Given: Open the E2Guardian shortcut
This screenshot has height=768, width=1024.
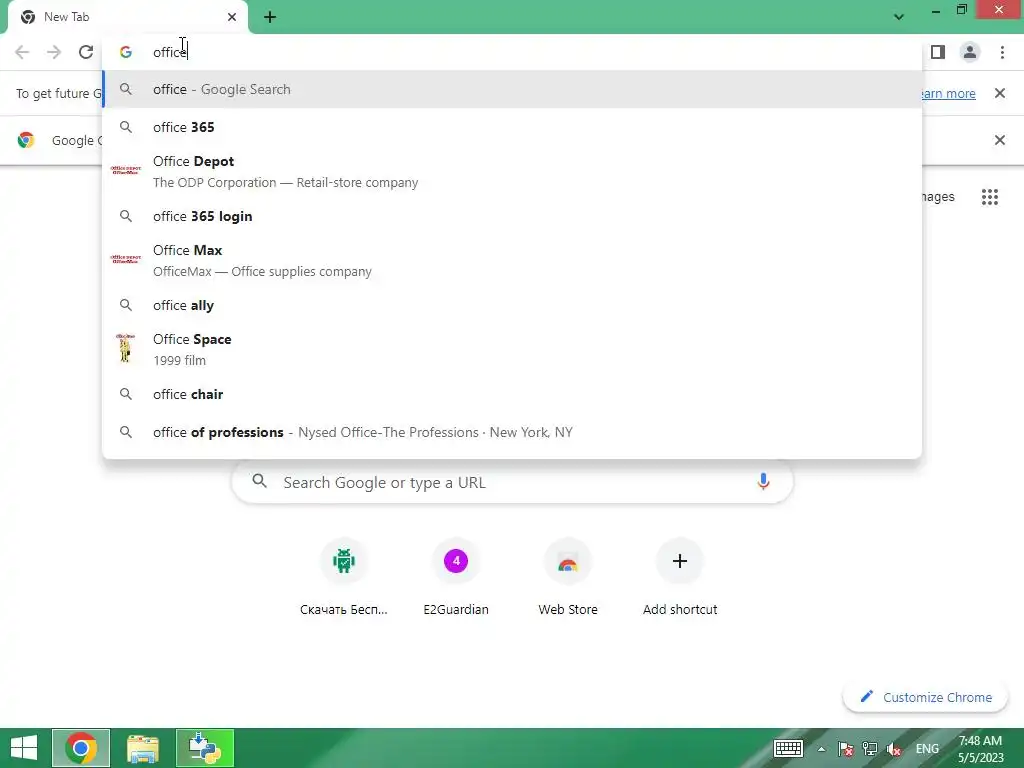Looking at the screenshot, I should tap(456, 561).
